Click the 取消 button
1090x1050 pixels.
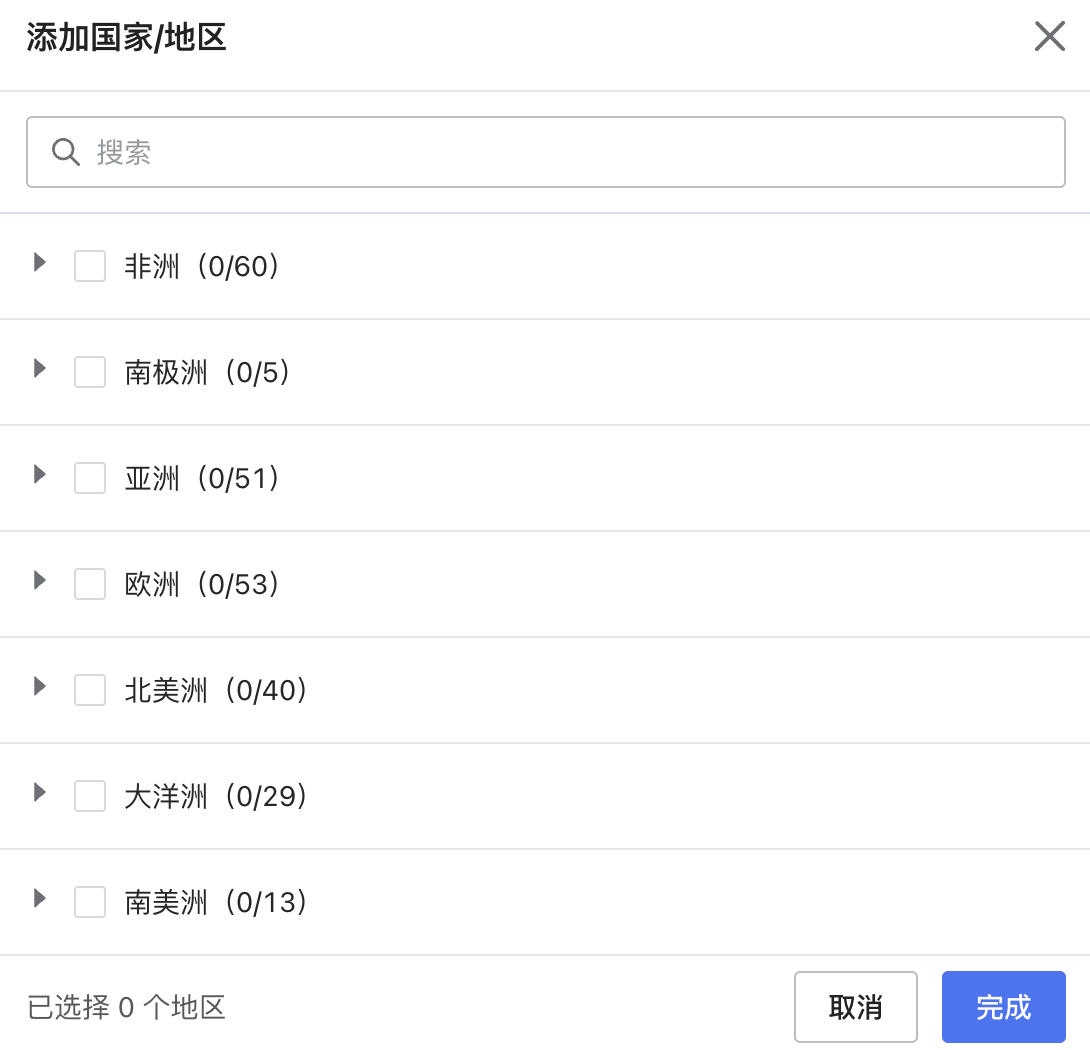855,1007
